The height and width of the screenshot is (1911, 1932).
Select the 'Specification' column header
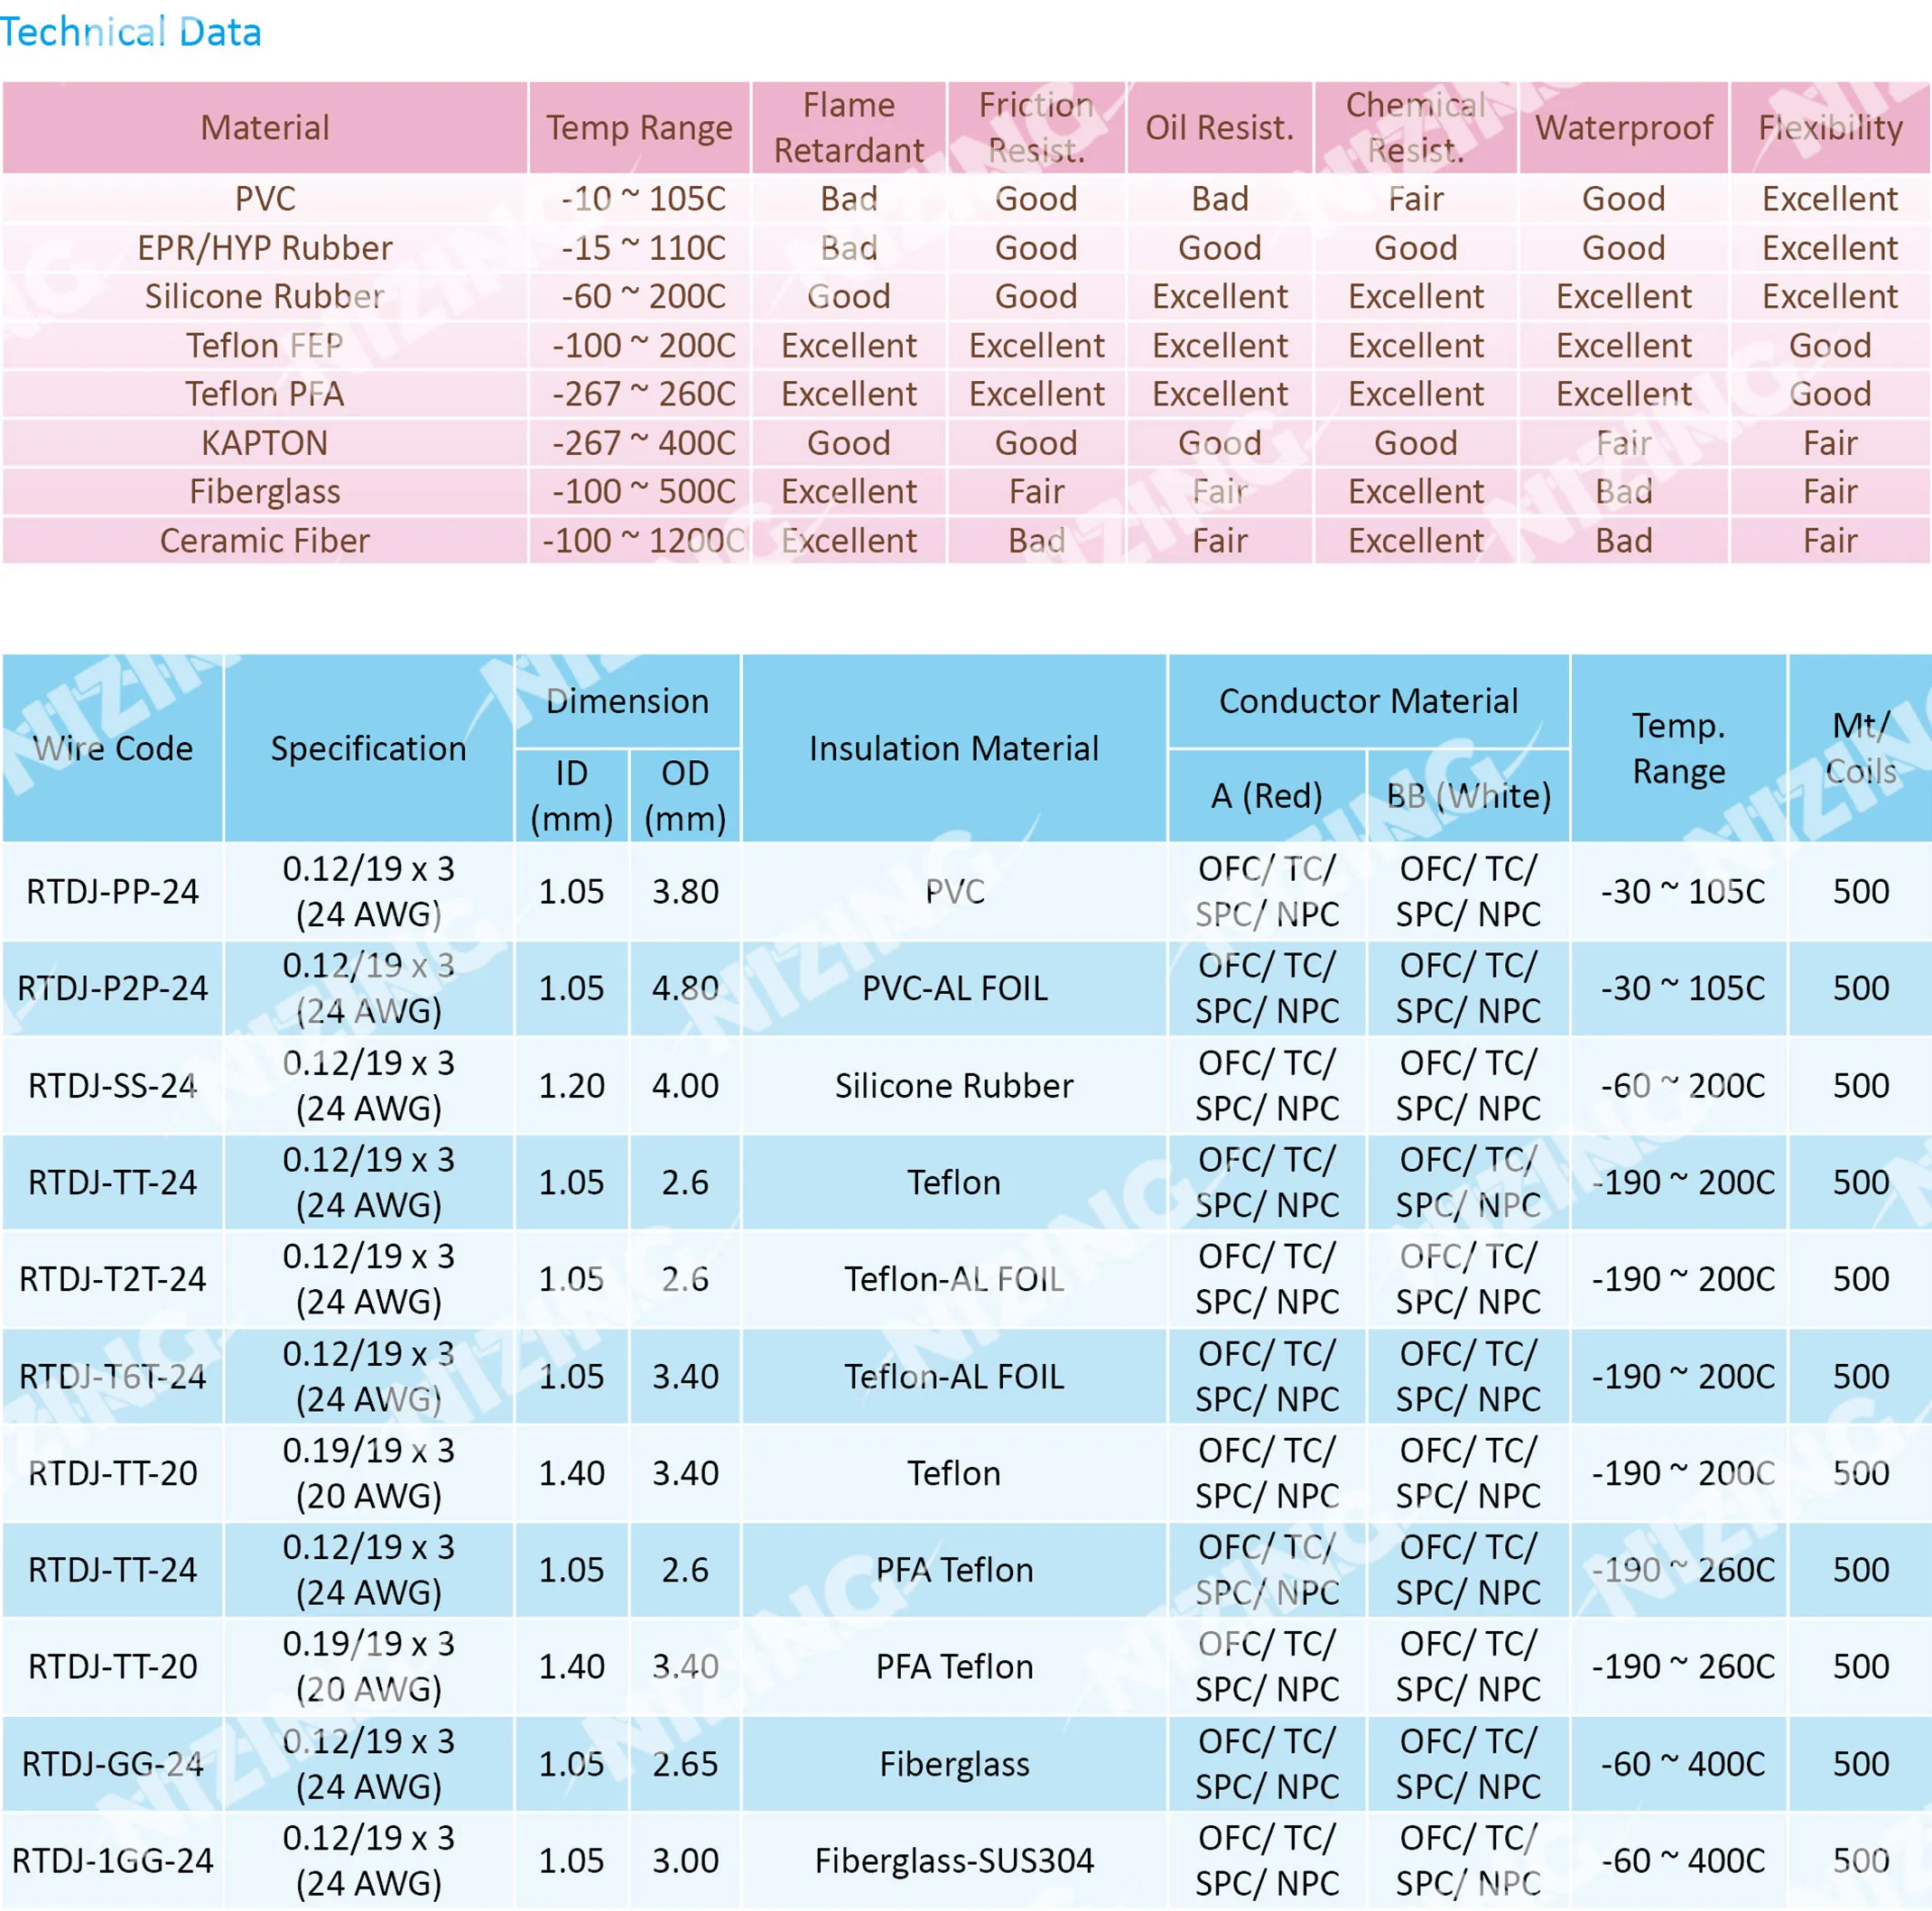(369, 748)
